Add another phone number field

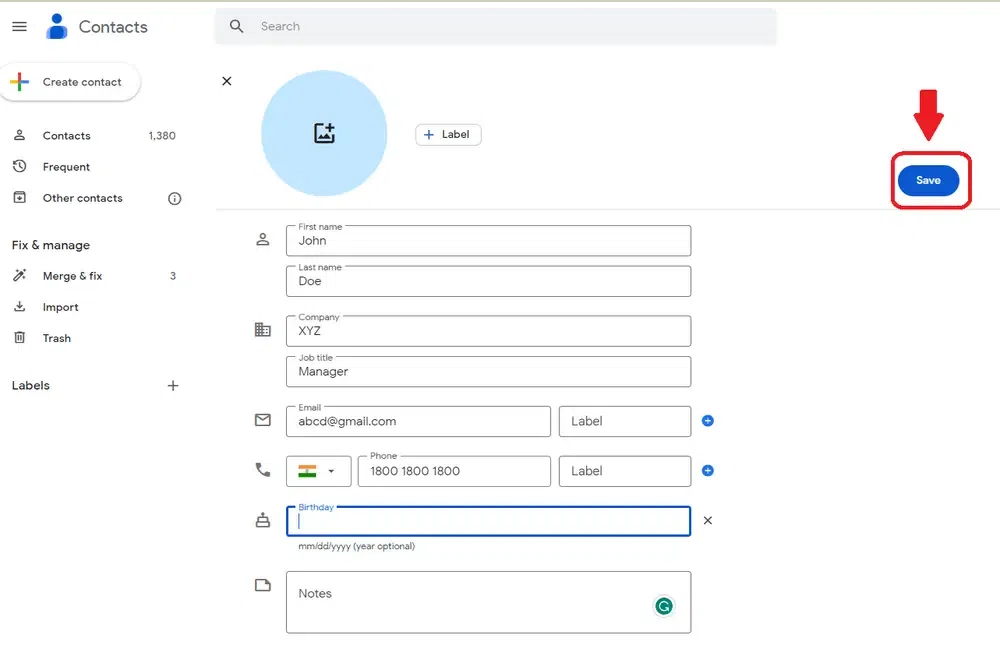click(708, 470)
